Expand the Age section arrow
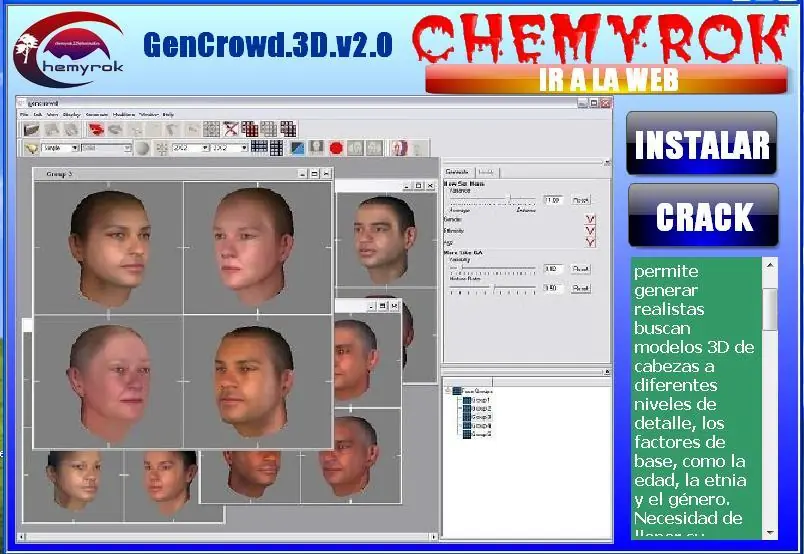 590,242
